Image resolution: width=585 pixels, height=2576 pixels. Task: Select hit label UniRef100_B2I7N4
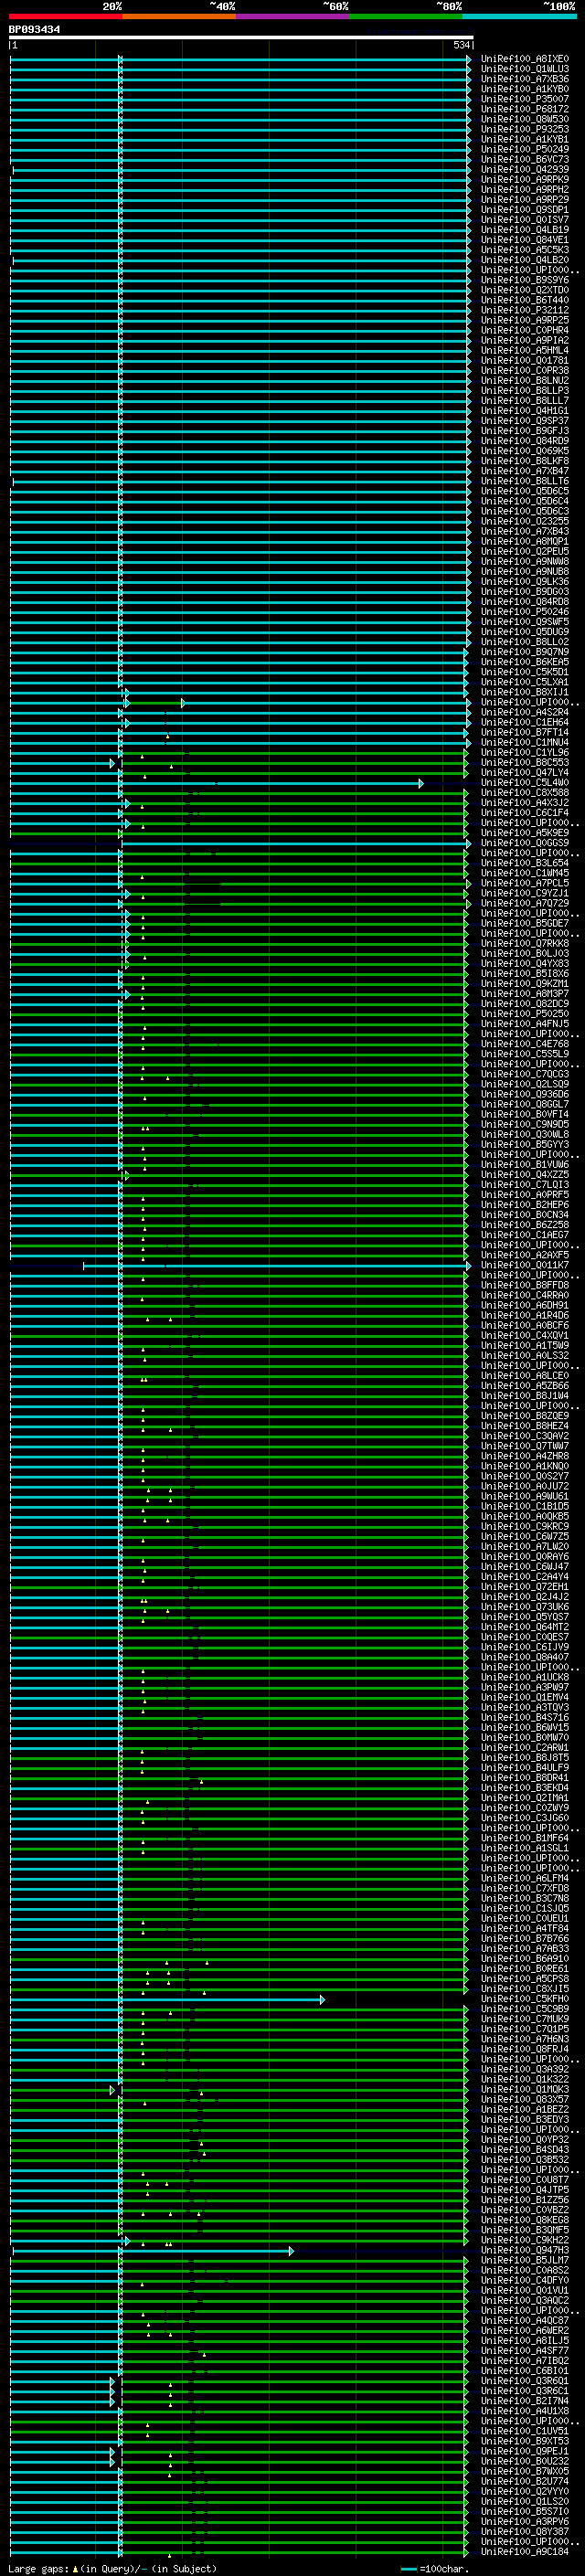coord(525,2400)
